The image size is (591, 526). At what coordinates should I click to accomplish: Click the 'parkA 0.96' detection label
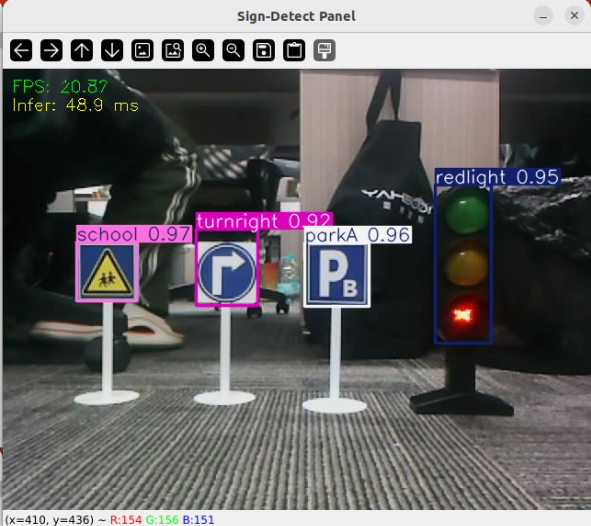tap(358, 235)
